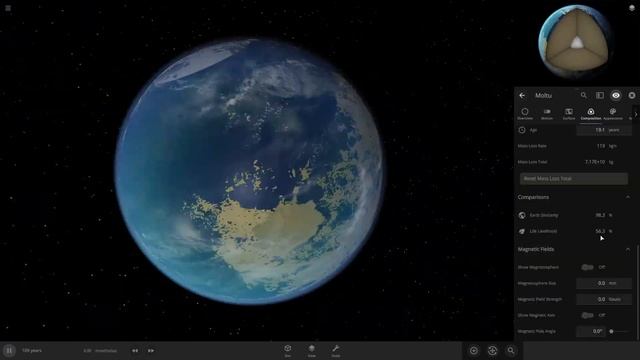Collapse the Magnetic Fields section
Screen dimensions: 640x360
click(x=628, y=249)
